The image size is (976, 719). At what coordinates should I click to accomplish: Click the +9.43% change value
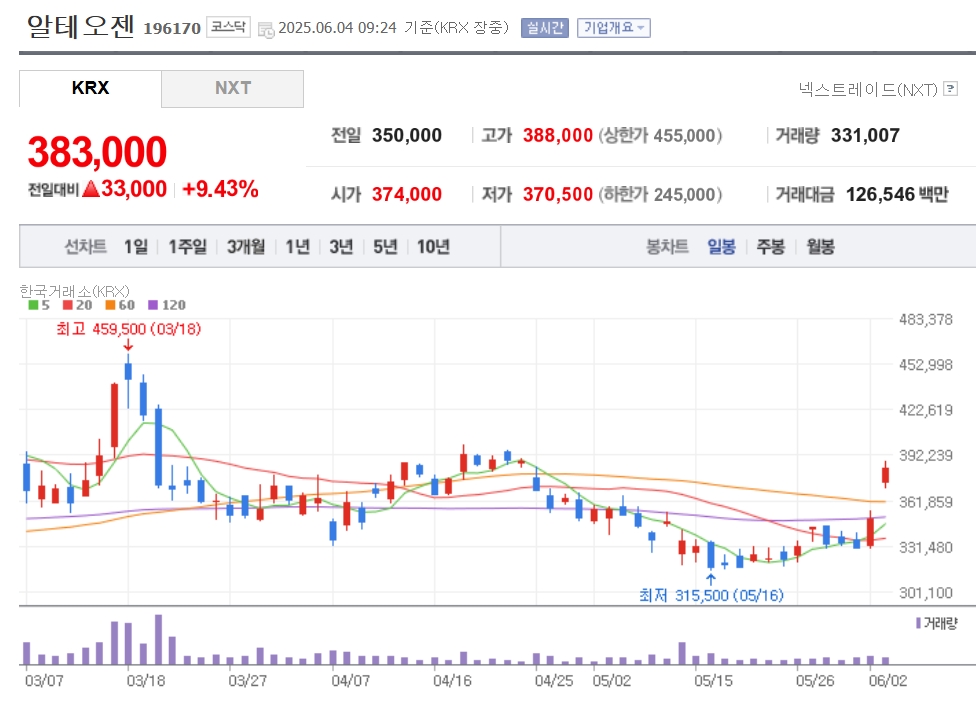(220, 189)
